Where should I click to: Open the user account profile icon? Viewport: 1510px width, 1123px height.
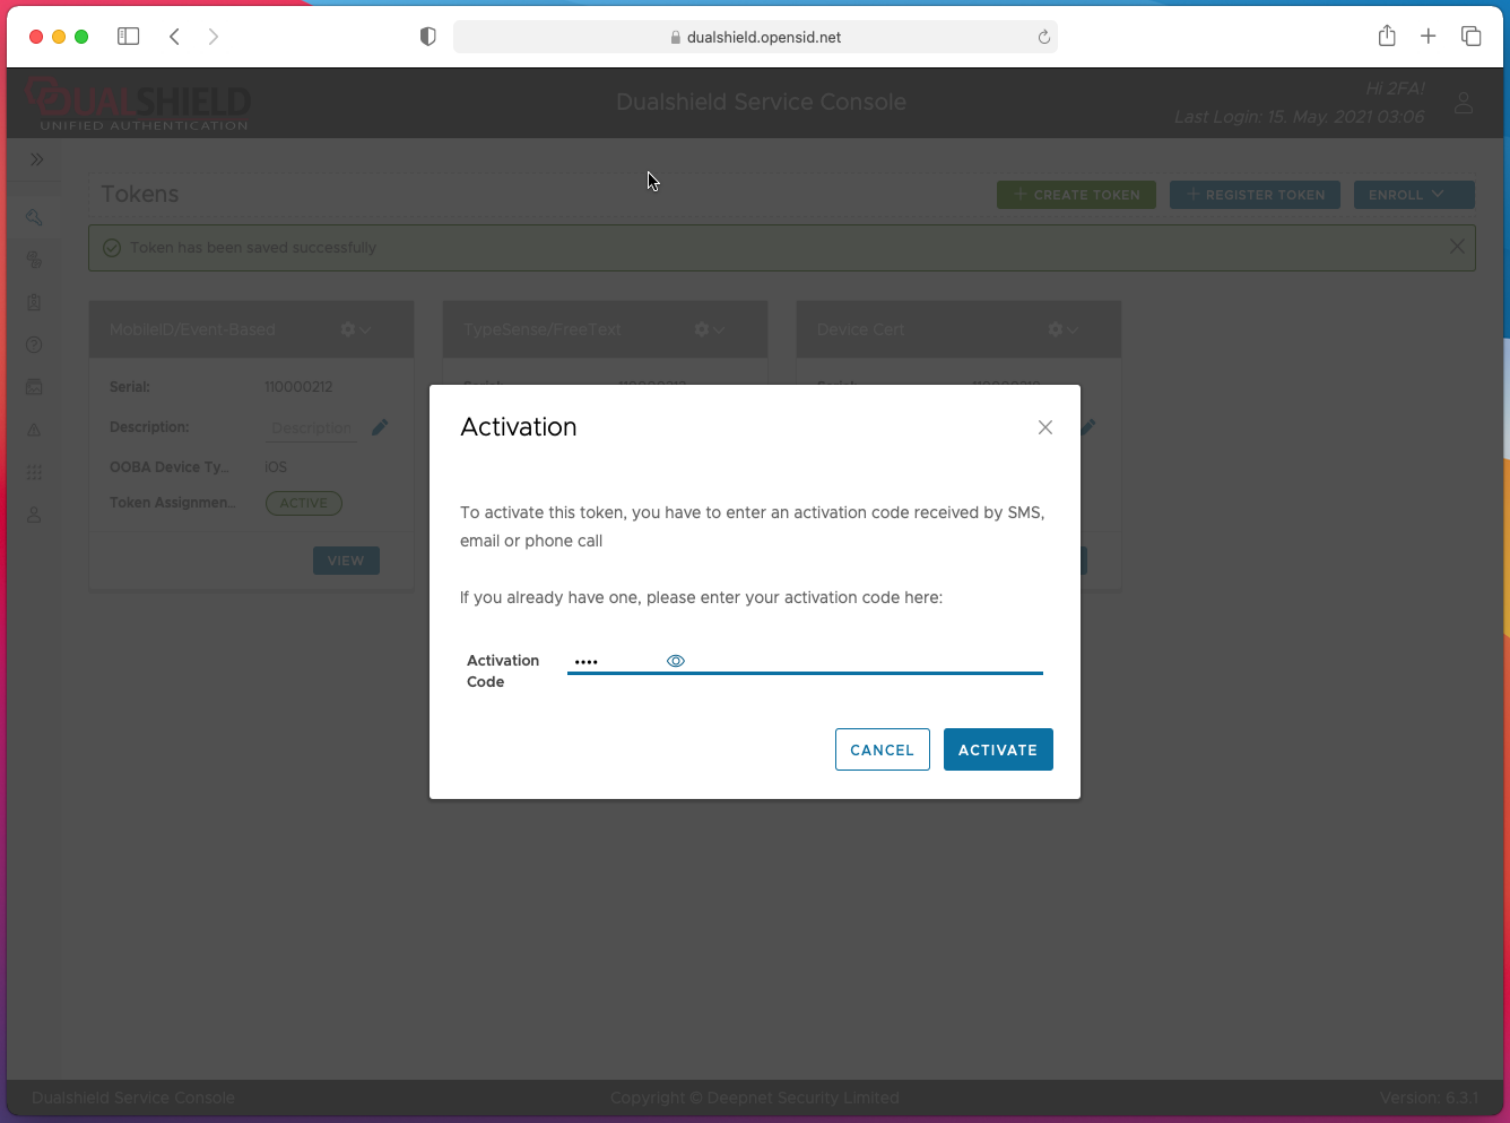pos(1463,103)
